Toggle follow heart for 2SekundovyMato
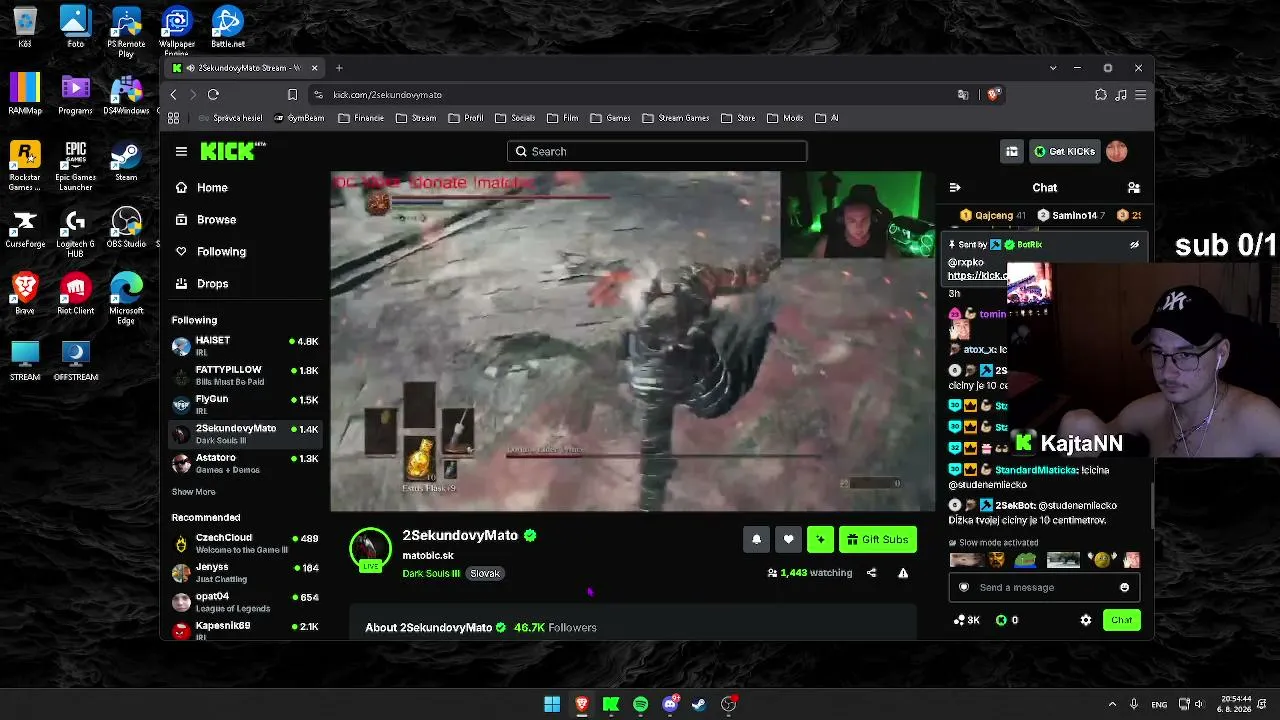This screenshot has width=1280, height=720. 788,539
